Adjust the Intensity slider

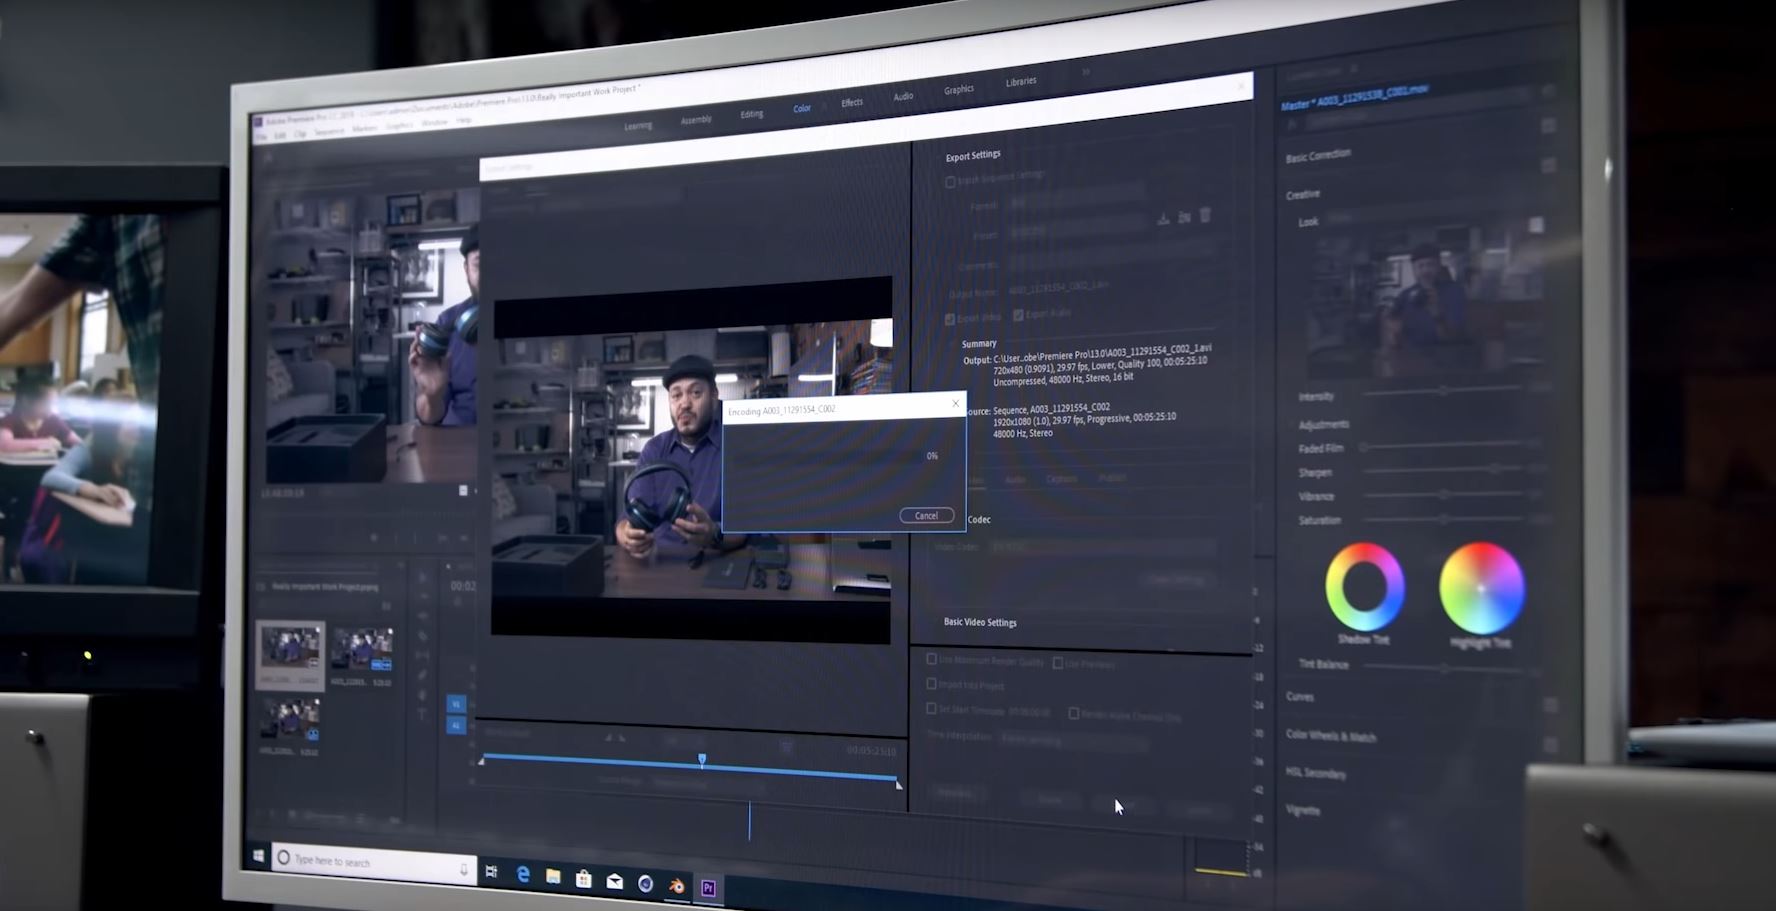1443,392
